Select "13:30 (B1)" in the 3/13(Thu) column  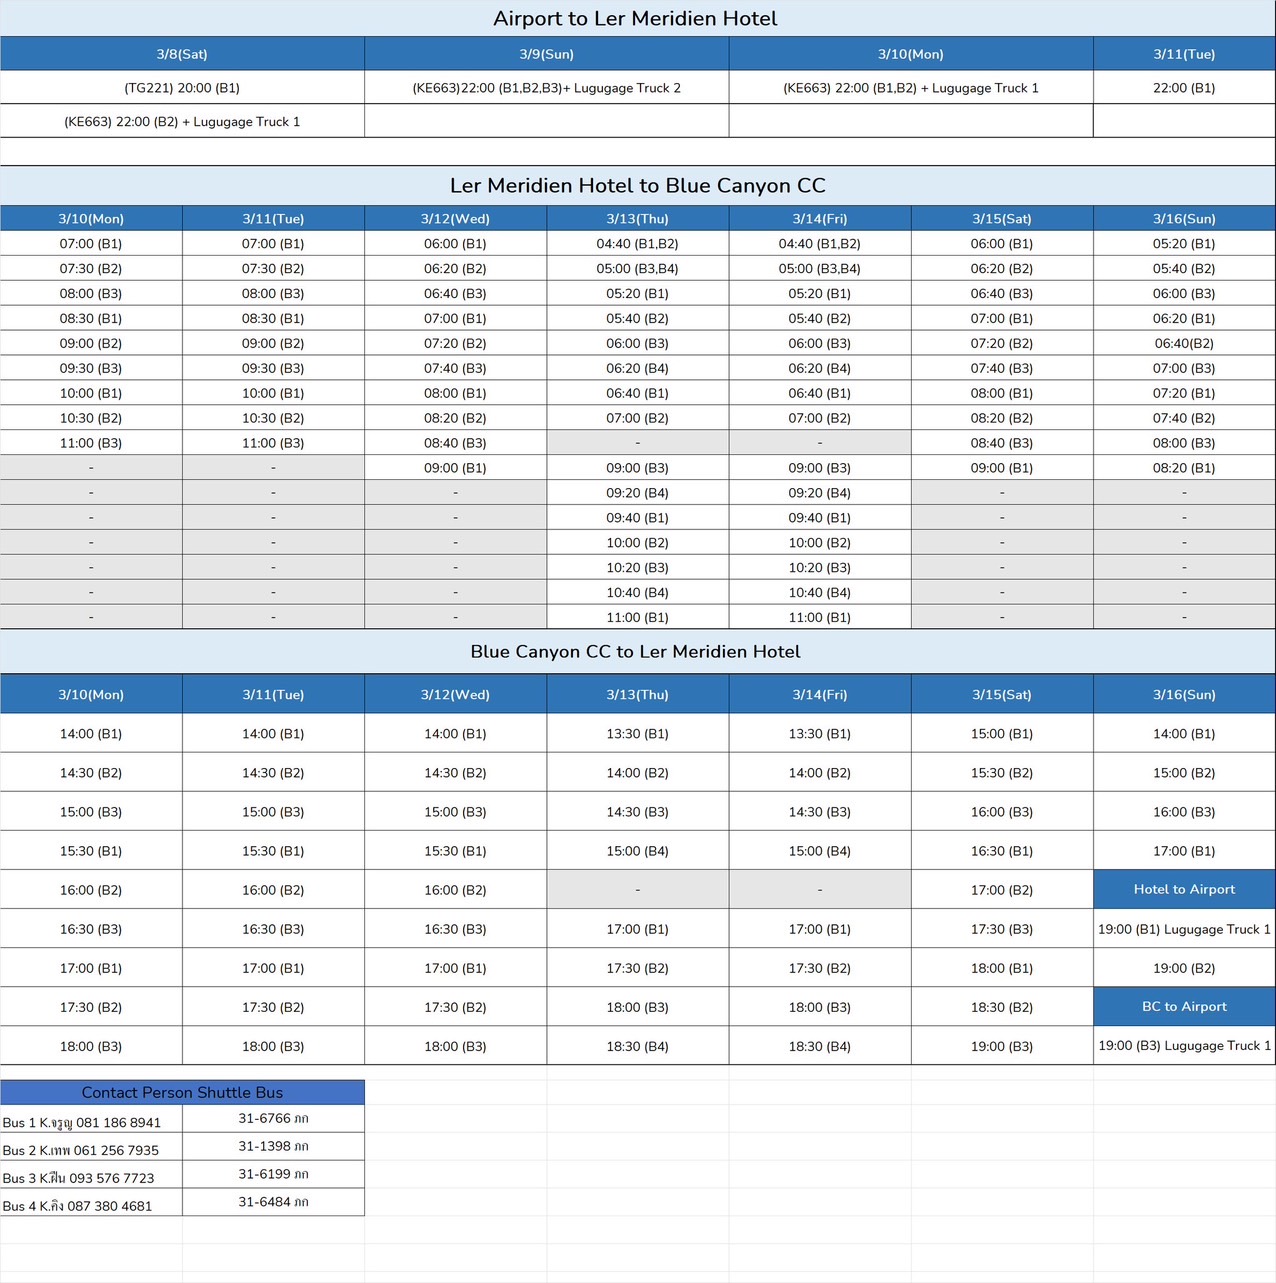pos(638,734)
